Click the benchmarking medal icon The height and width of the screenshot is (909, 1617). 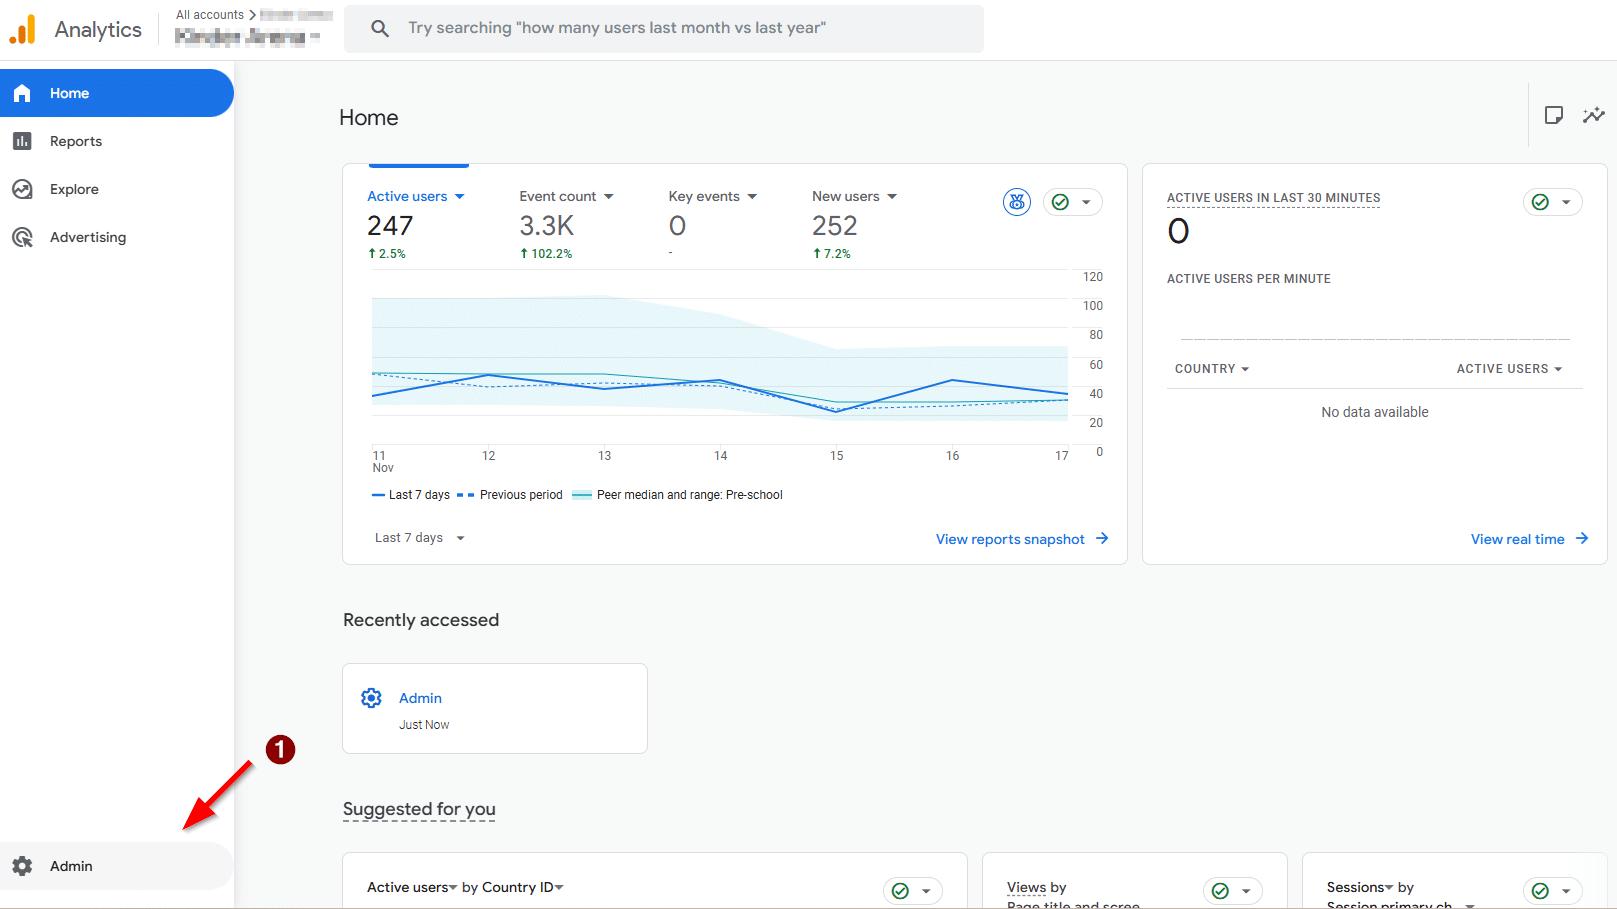[x=1017, y=202]
